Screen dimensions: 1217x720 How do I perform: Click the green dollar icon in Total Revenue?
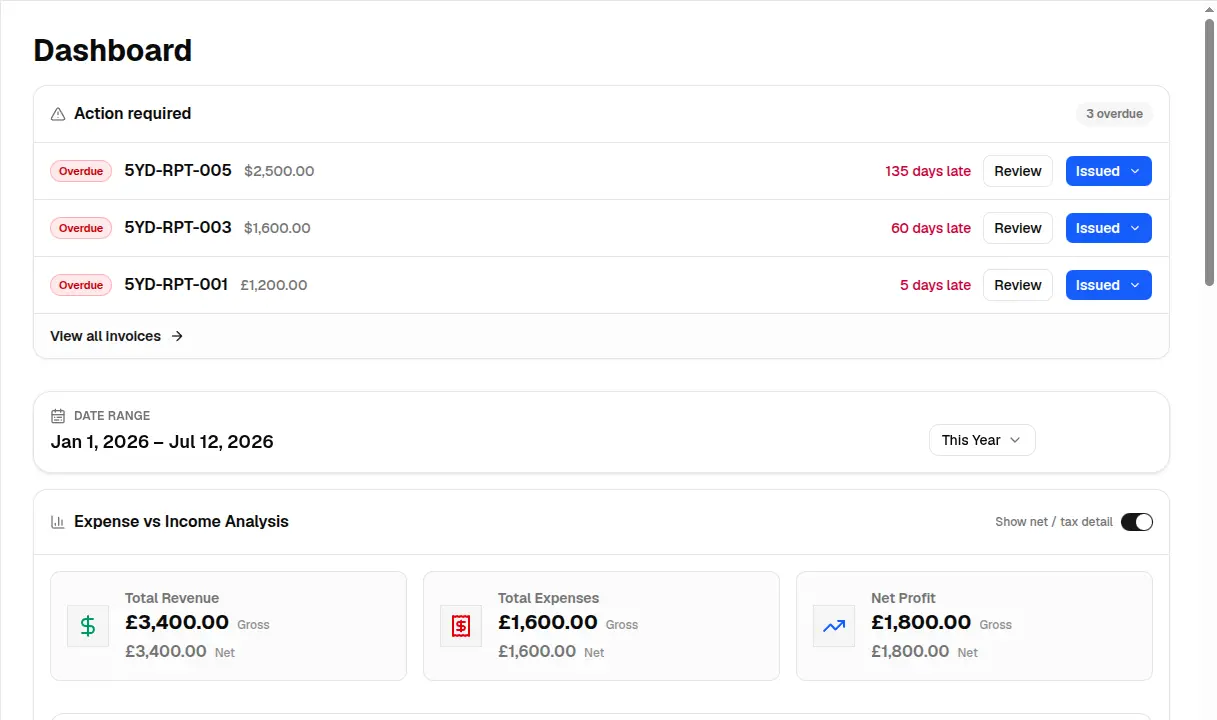coord(88,626)
